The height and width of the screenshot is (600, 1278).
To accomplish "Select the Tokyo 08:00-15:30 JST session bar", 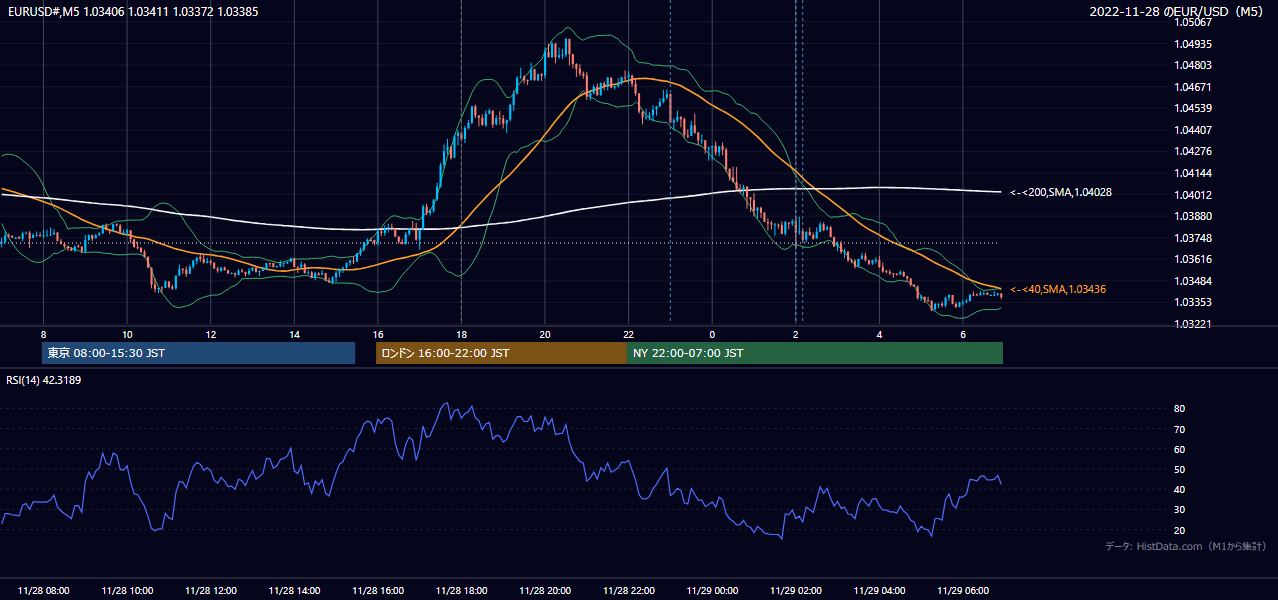I will click(198, 353).
